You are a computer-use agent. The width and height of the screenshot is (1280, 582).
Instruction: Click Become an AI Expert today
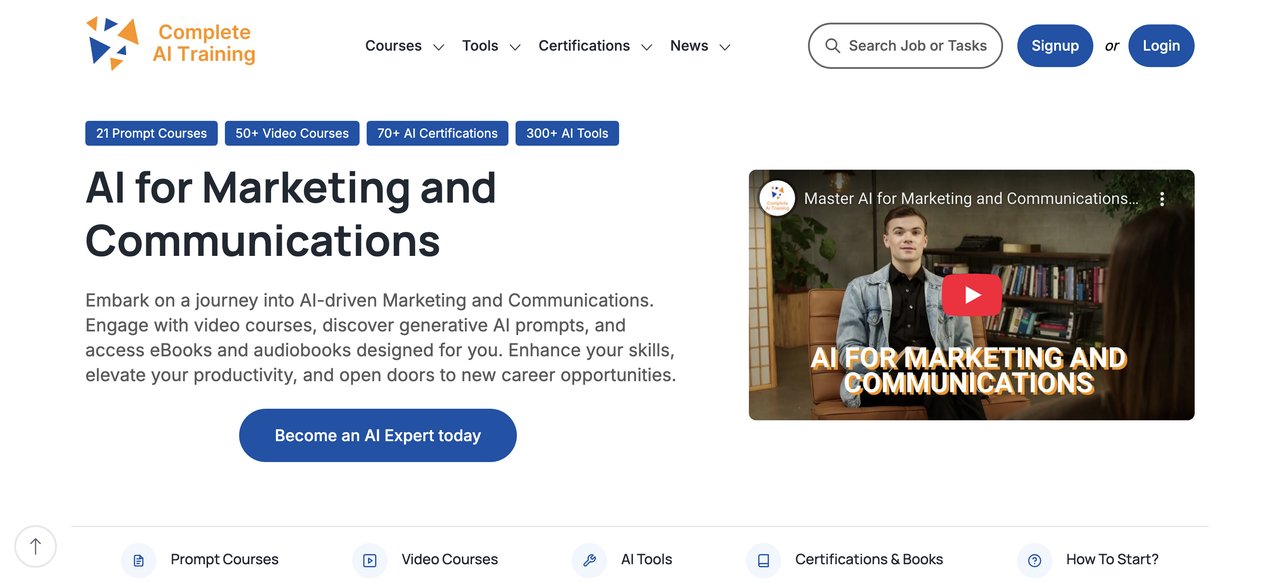[378, 435]
